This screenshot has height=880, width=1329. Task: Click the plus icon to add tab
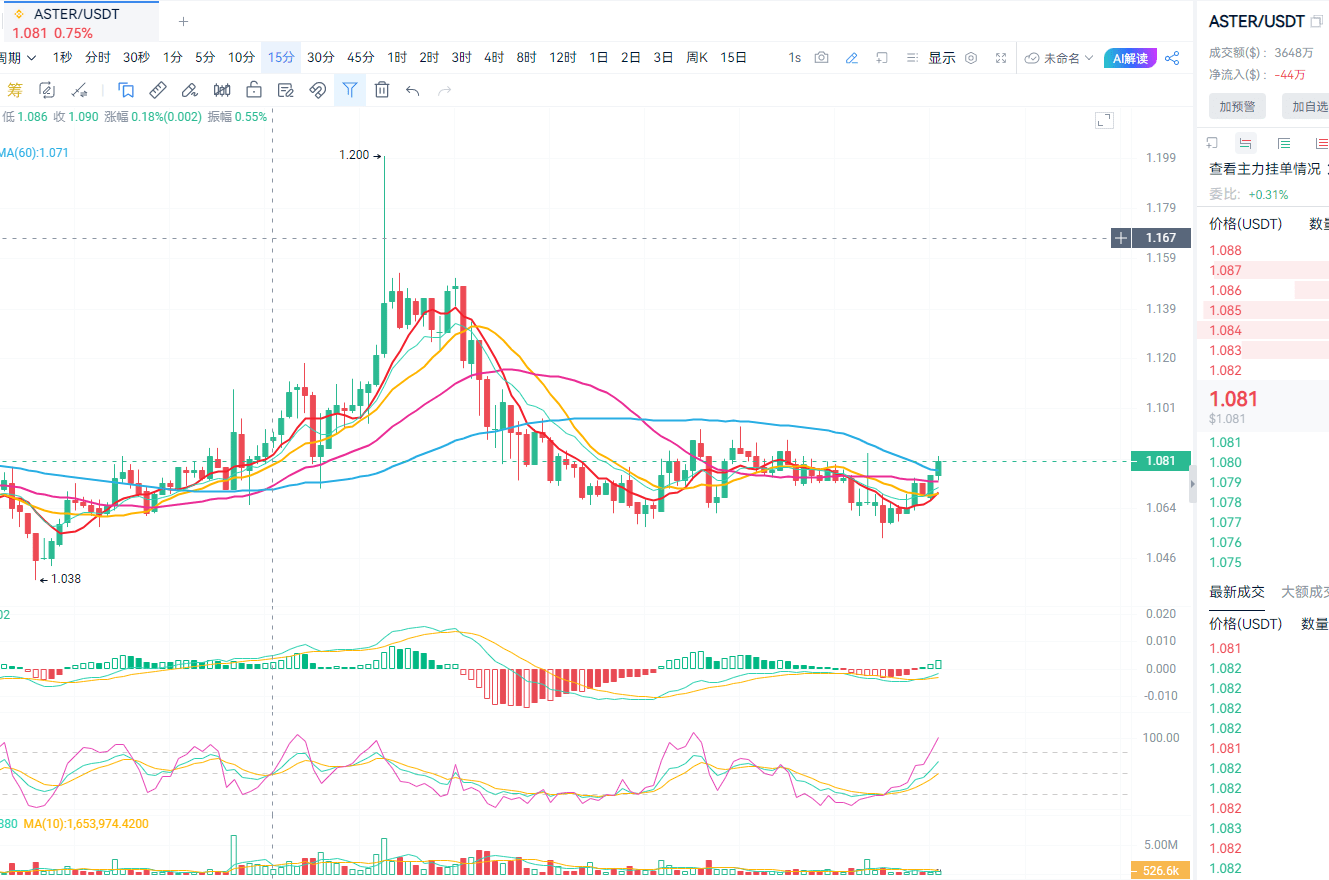click(x=183, y=21)
